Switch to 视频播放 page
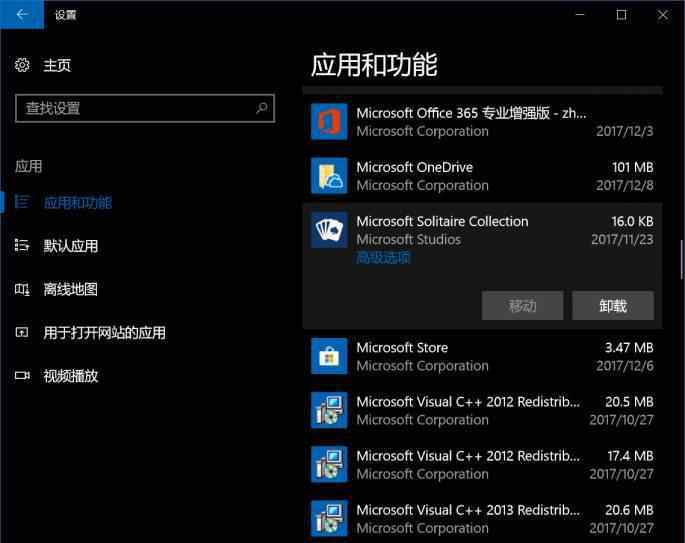685x543 pixels. 70,376
